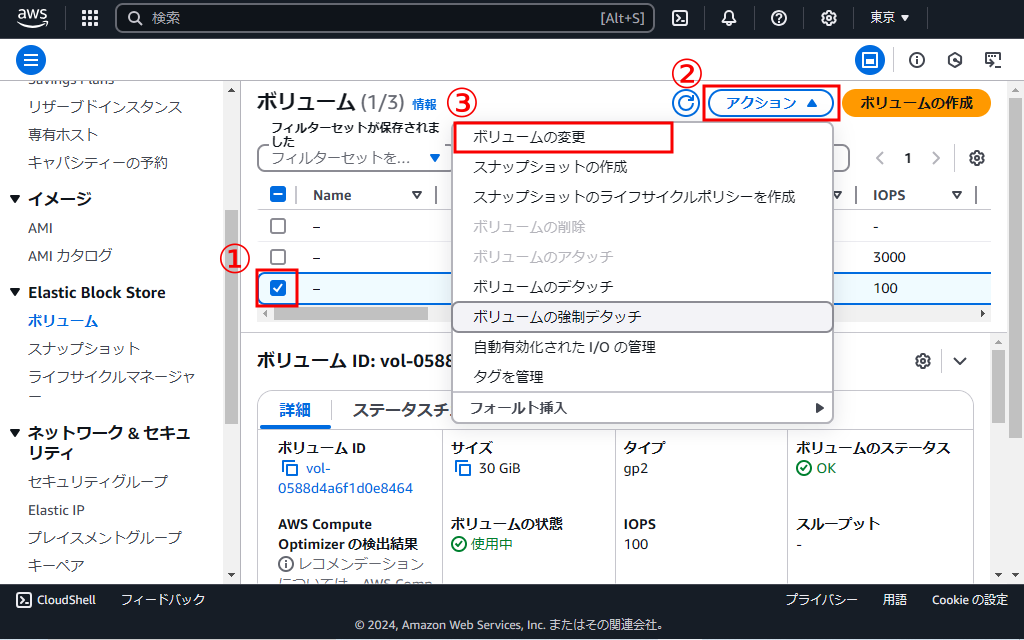Click the AWS logo home icon
This screenshot has height=640, width=1024.
pyautogui.click(x=32, y=18)
